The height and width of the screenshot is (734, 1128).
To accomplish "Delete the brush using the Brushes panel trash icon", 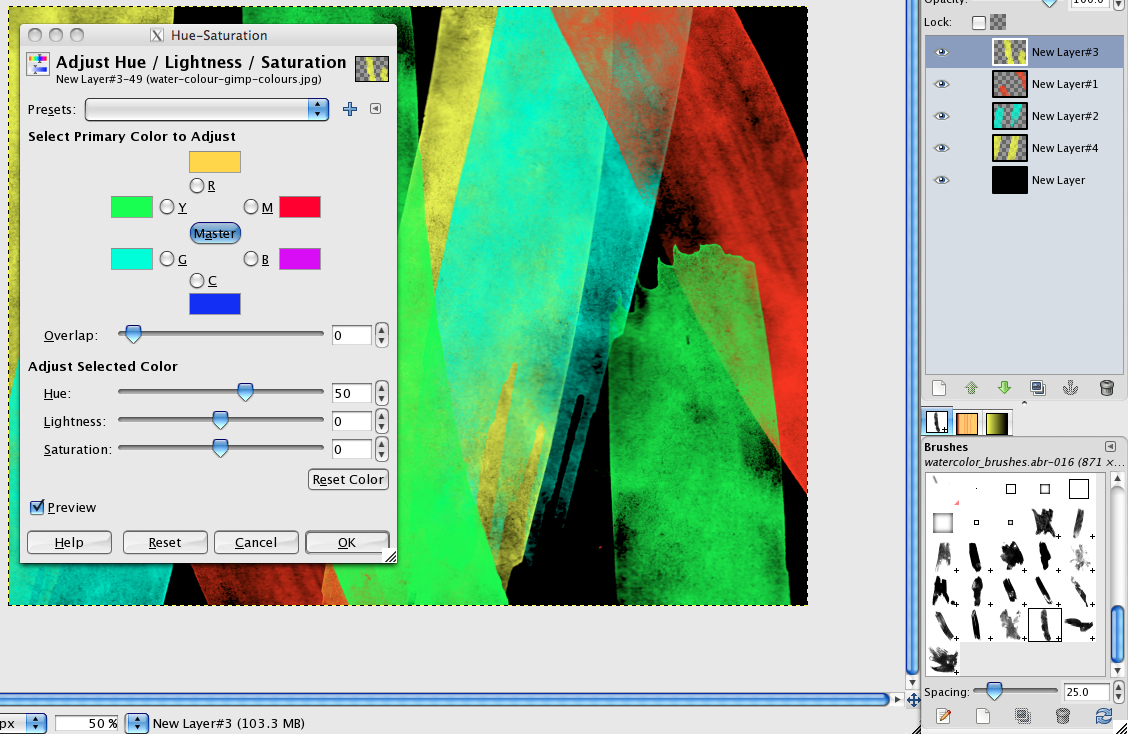I will (x=1062, y=716).
